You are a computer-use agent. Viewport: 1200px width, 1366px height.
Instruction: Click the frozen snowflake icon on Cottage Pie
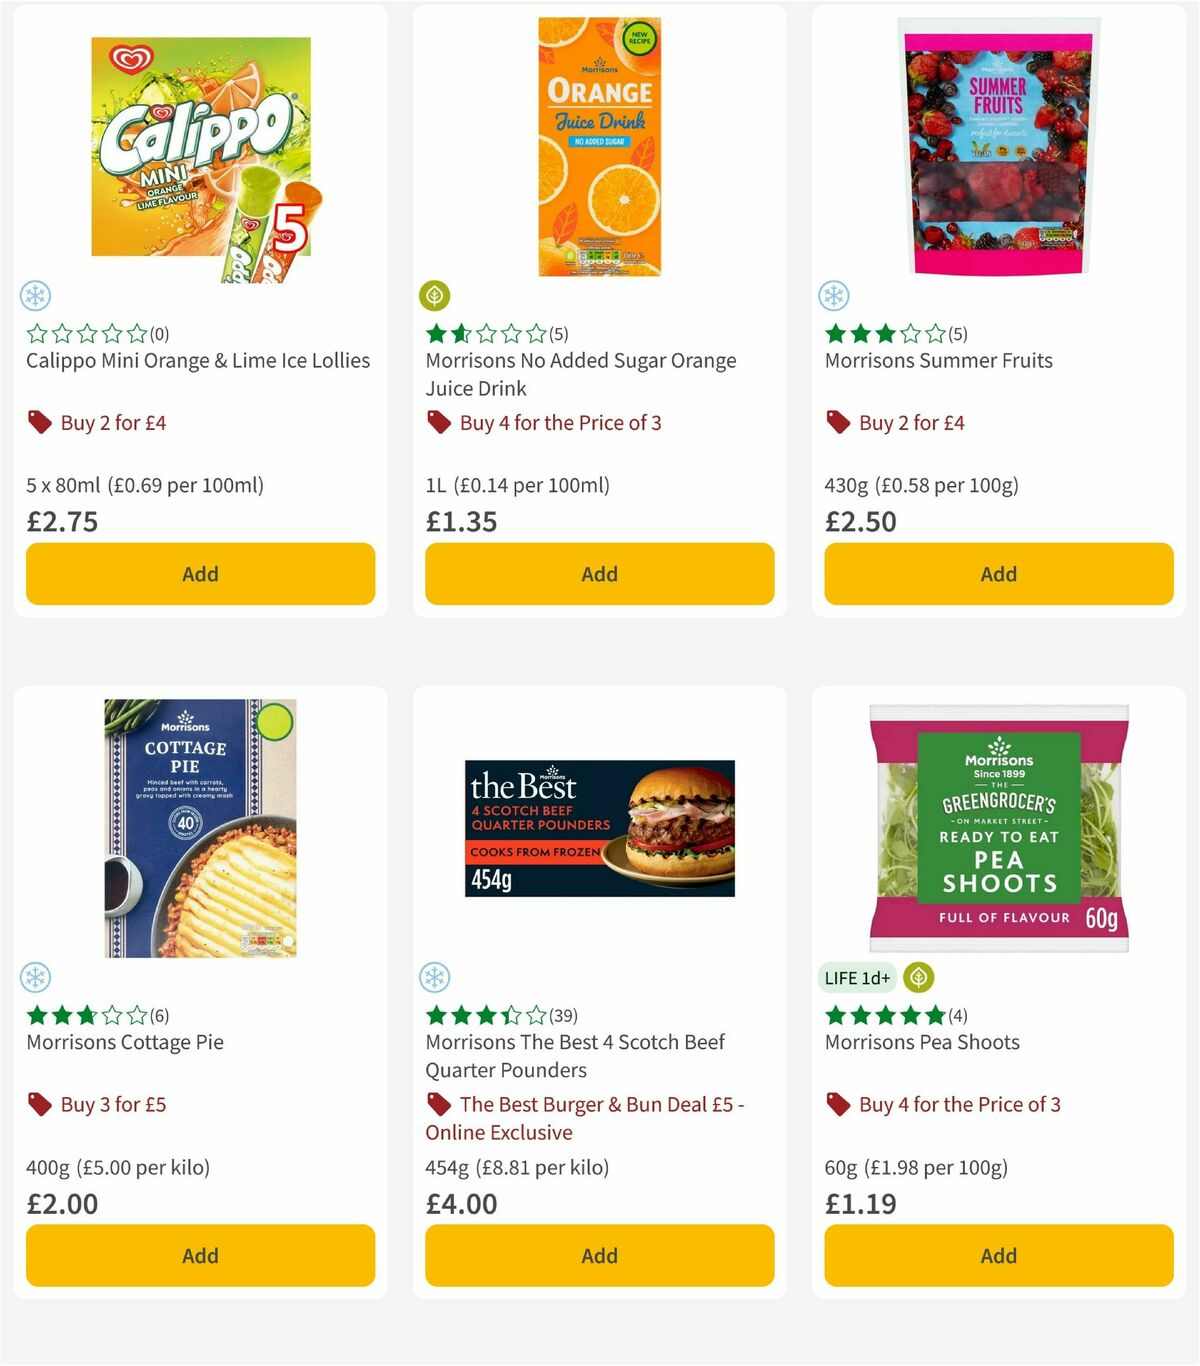(35, 977)
